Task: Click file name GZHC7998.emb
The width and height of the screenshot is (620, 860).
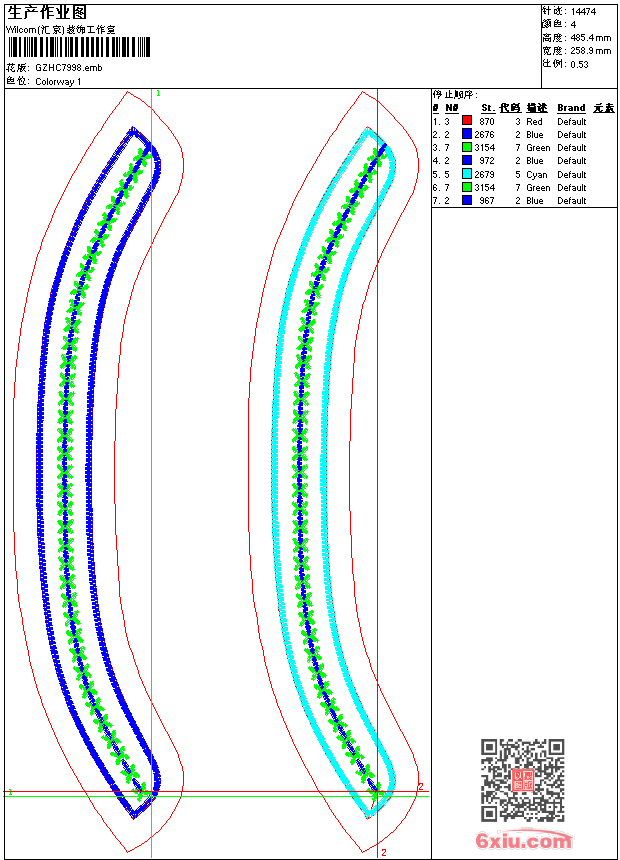Action: (69, 68)
